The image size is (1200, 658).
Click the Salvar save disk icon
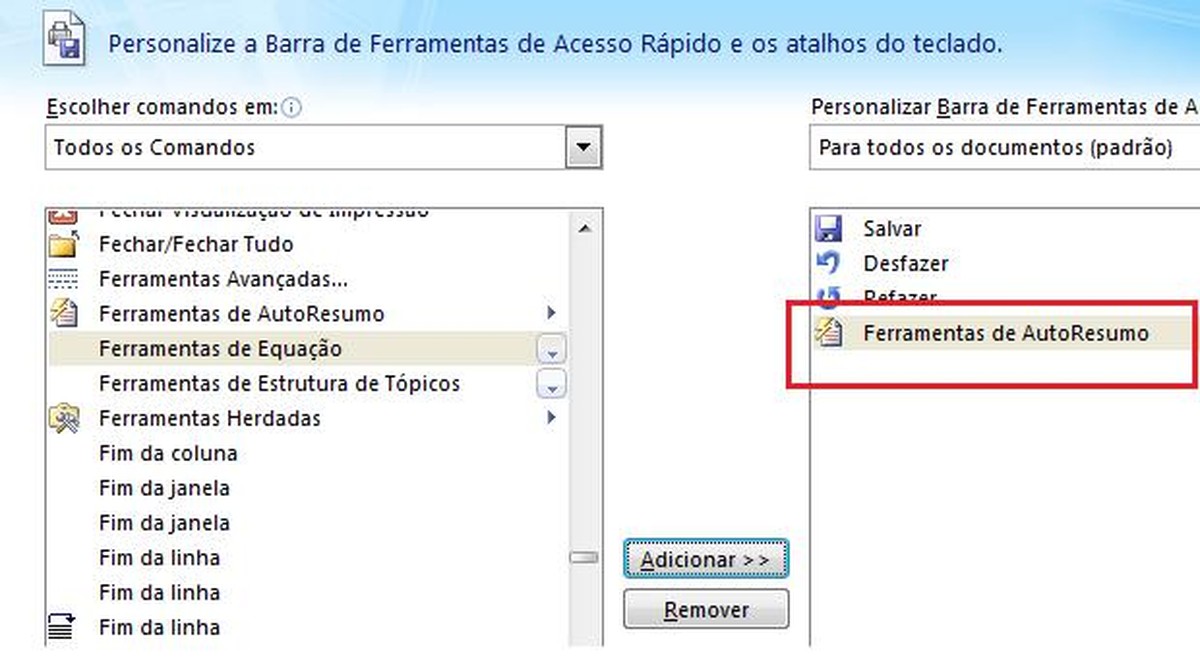(x=828, y=228)
